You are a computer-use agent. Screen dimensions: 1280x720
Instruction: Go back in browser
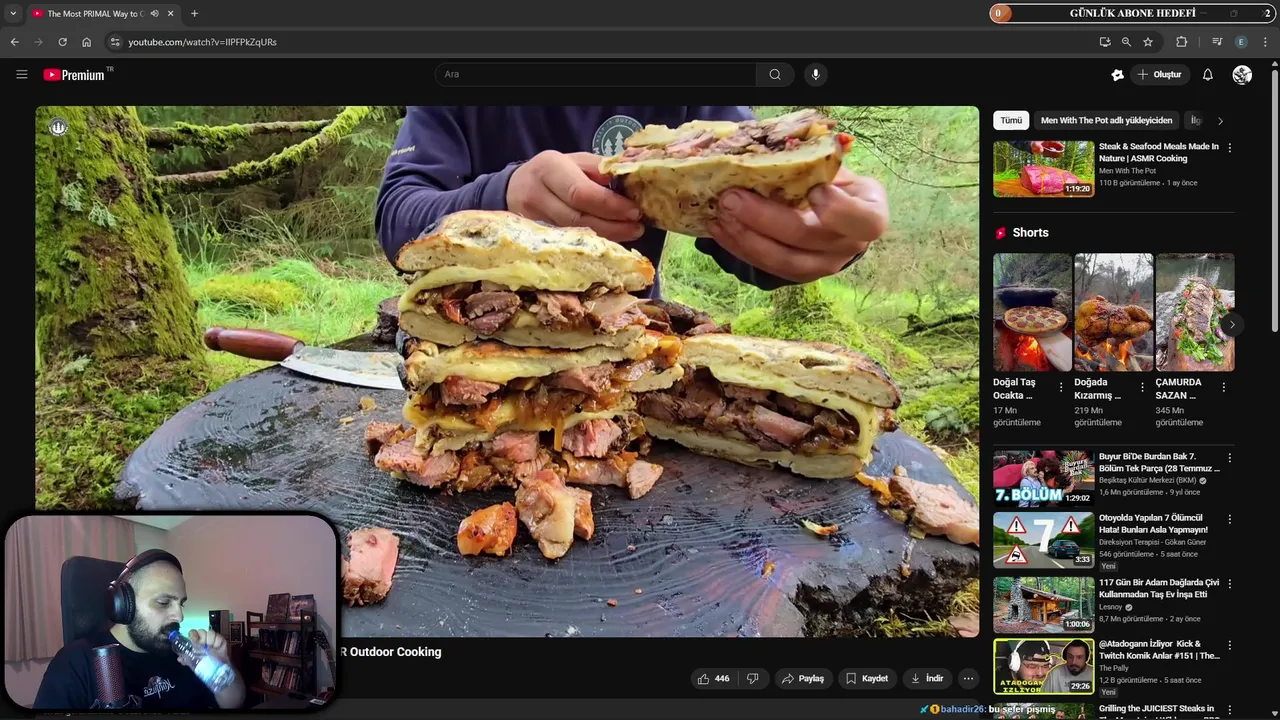coord(14,42)
